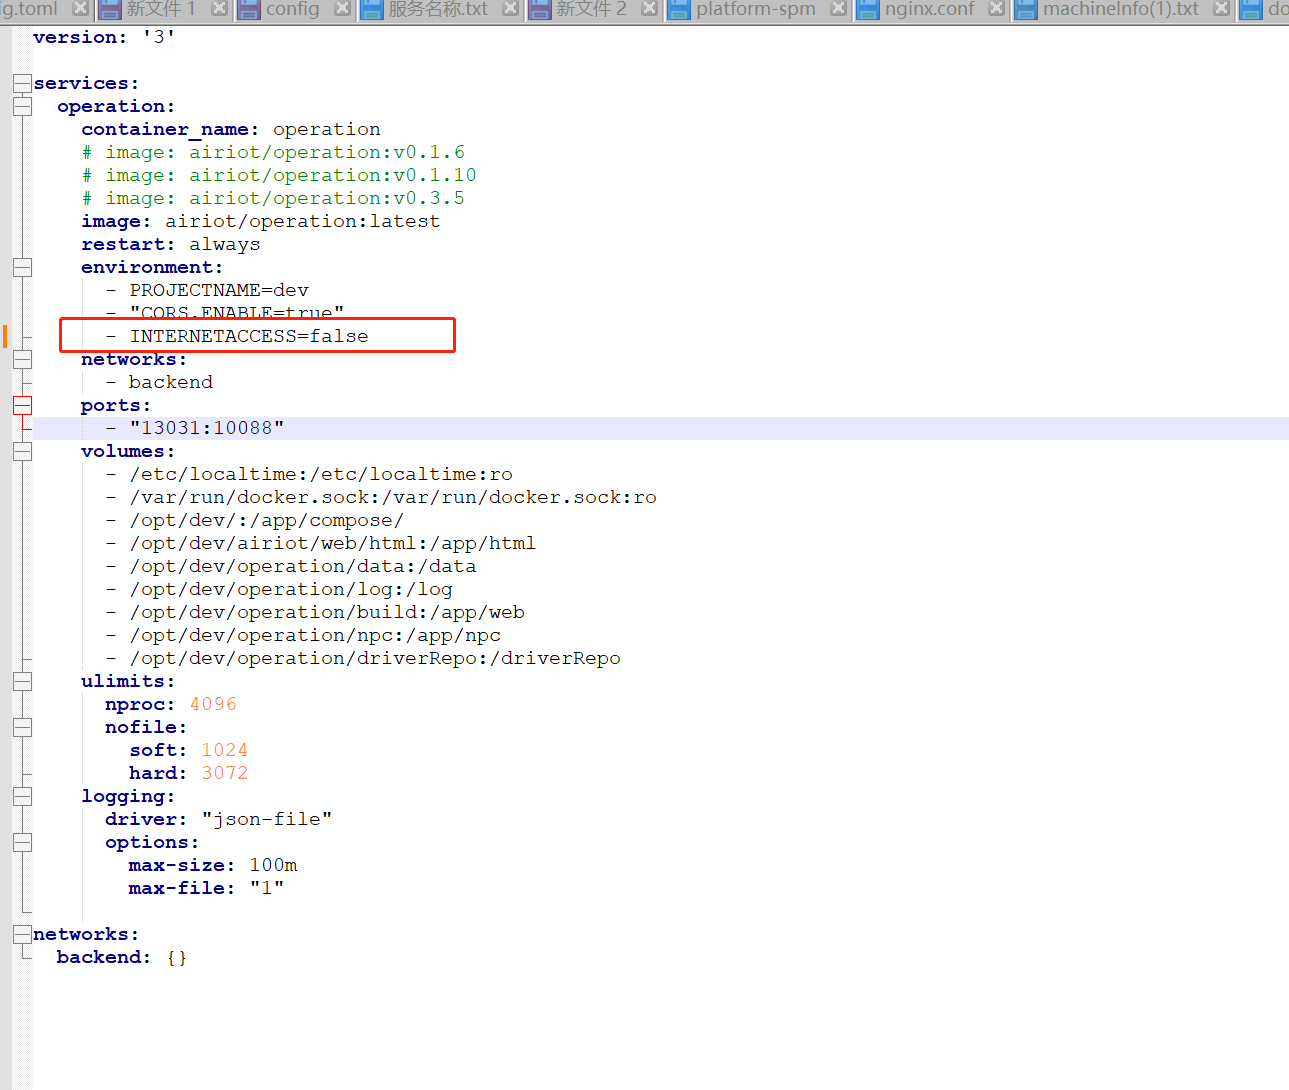Close the machineInfo(1).txt tab
This screenshot has width=1289, height=1090.
[1221, 9]
